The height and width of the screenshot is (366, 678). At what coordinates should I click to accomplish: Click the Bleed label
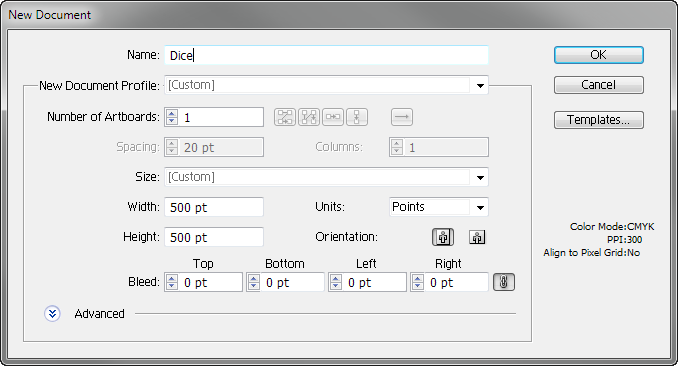(144, 282)
